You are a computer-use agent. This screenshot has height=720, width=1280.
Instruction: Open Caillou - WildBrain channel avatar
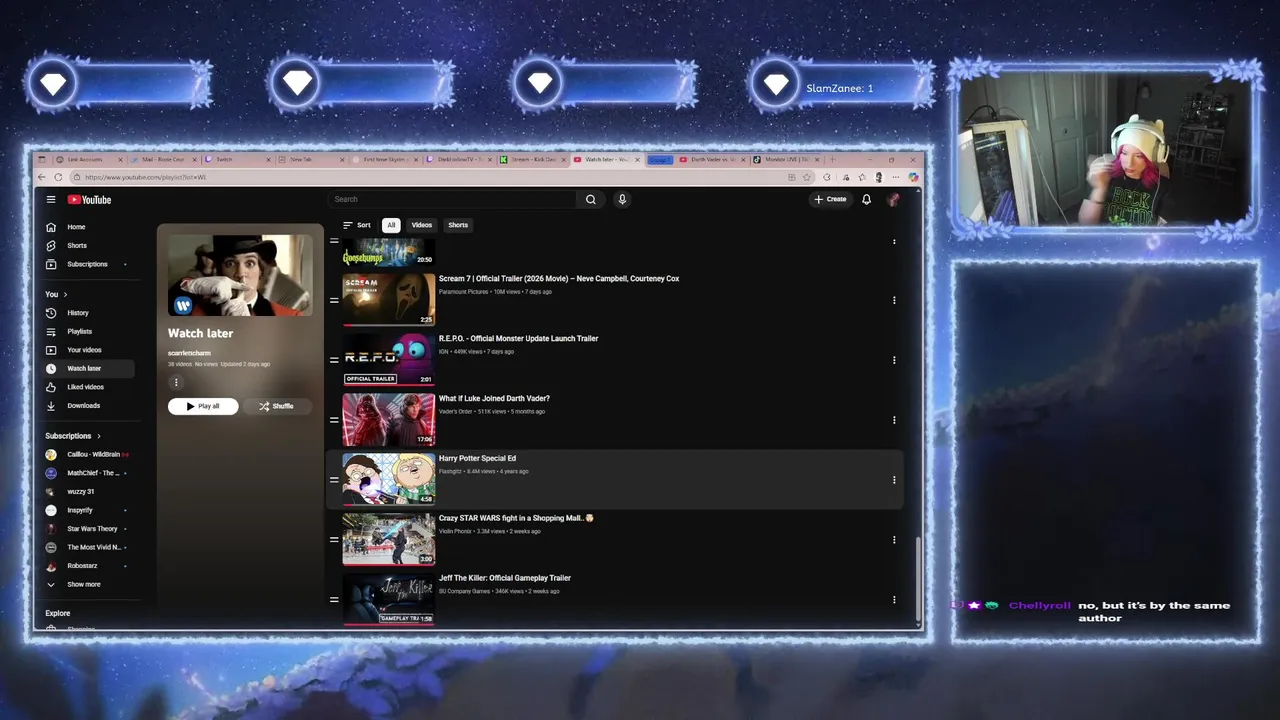[51, 454]
